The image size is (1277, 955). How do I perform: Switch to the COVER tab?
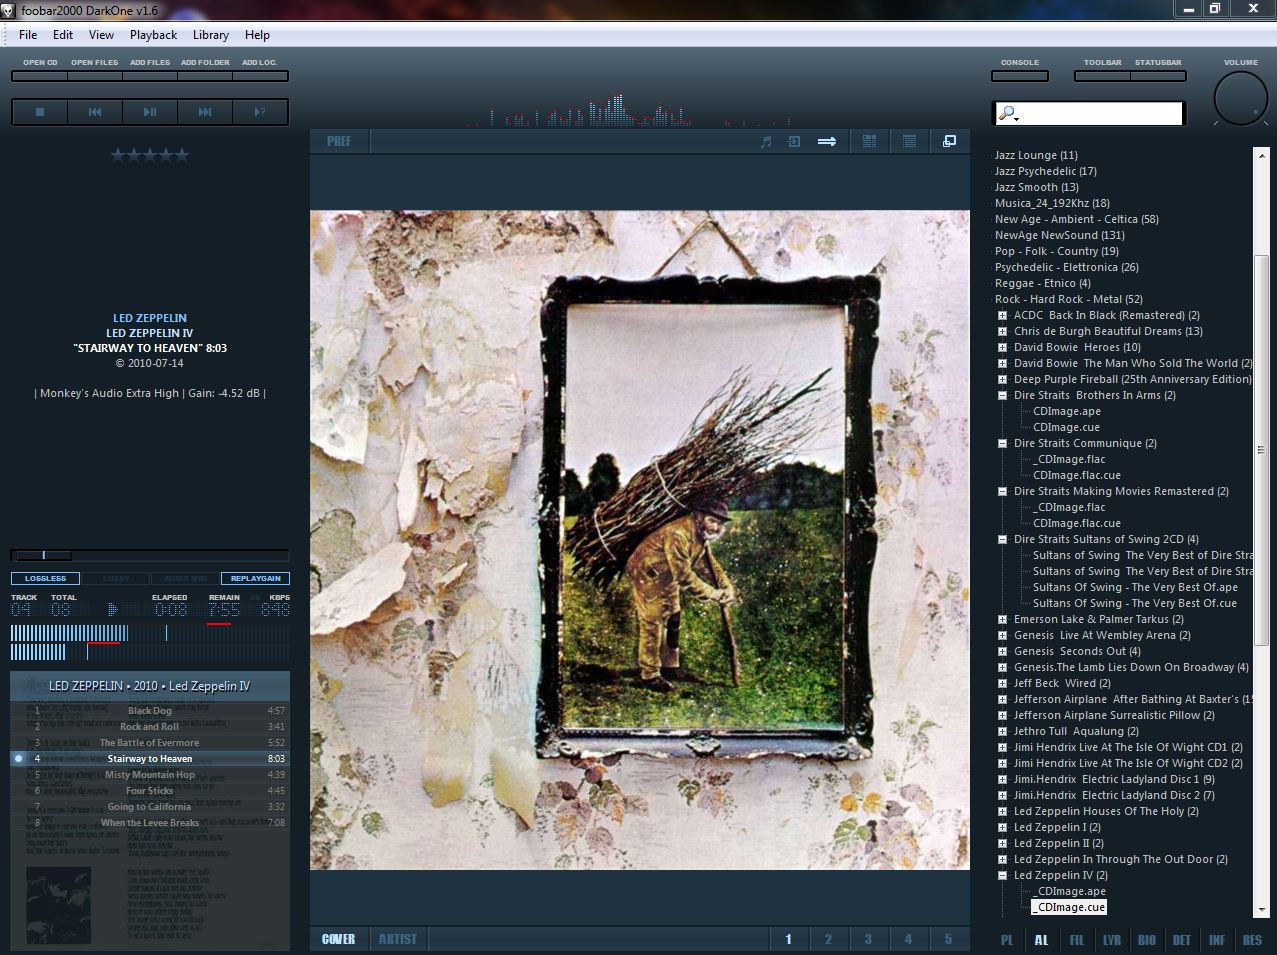pyautogui.click(x=338, y=939)
